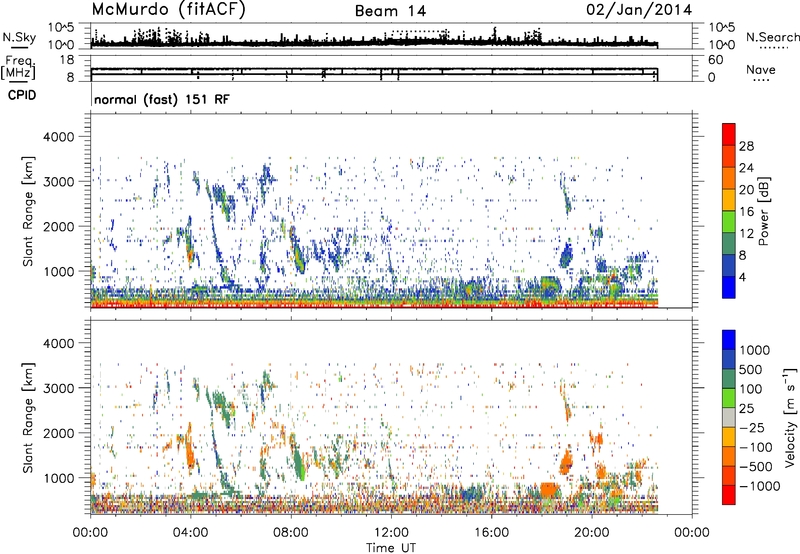Click the "16:00" time tick label
This screenshot has height=554, width=800.
[491, 533]
